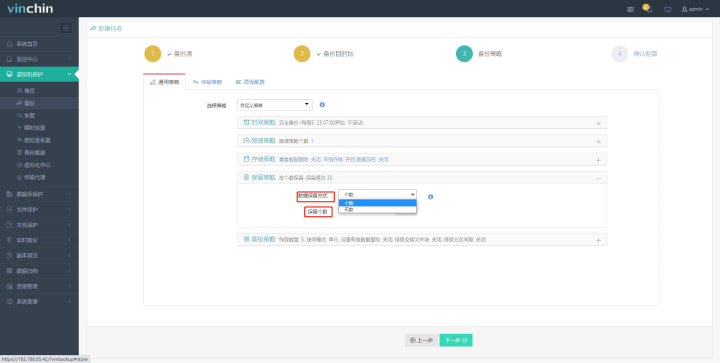Viewport: 720px width, 363px height.
Task: Expand 数据库保护 chevron in sidebar
Action: pyautogui.click(x=69, y=194)
